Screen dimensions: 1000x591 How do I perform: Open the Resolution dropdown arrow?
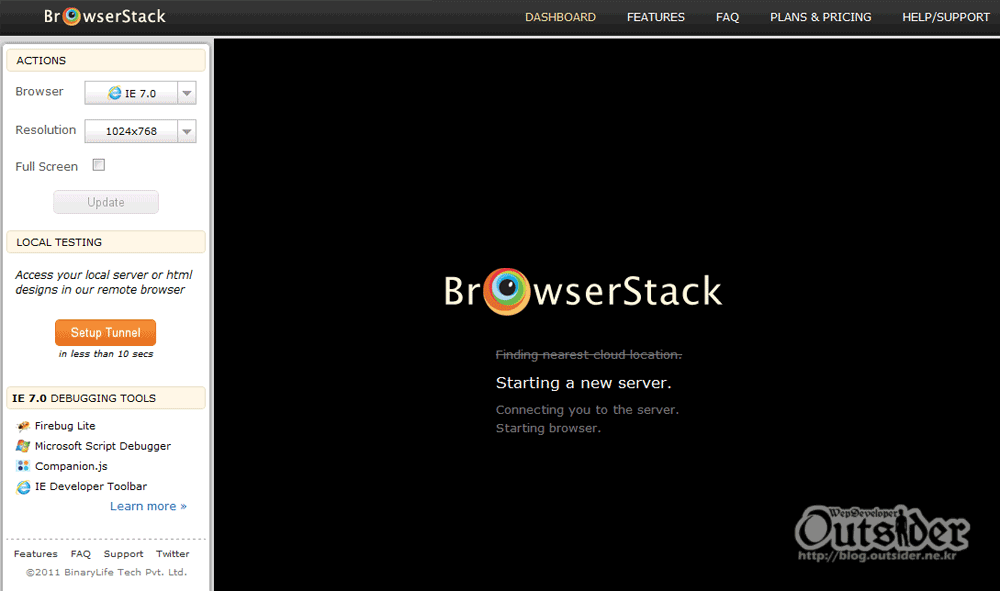pyautogui.click(x=186, y=131)
